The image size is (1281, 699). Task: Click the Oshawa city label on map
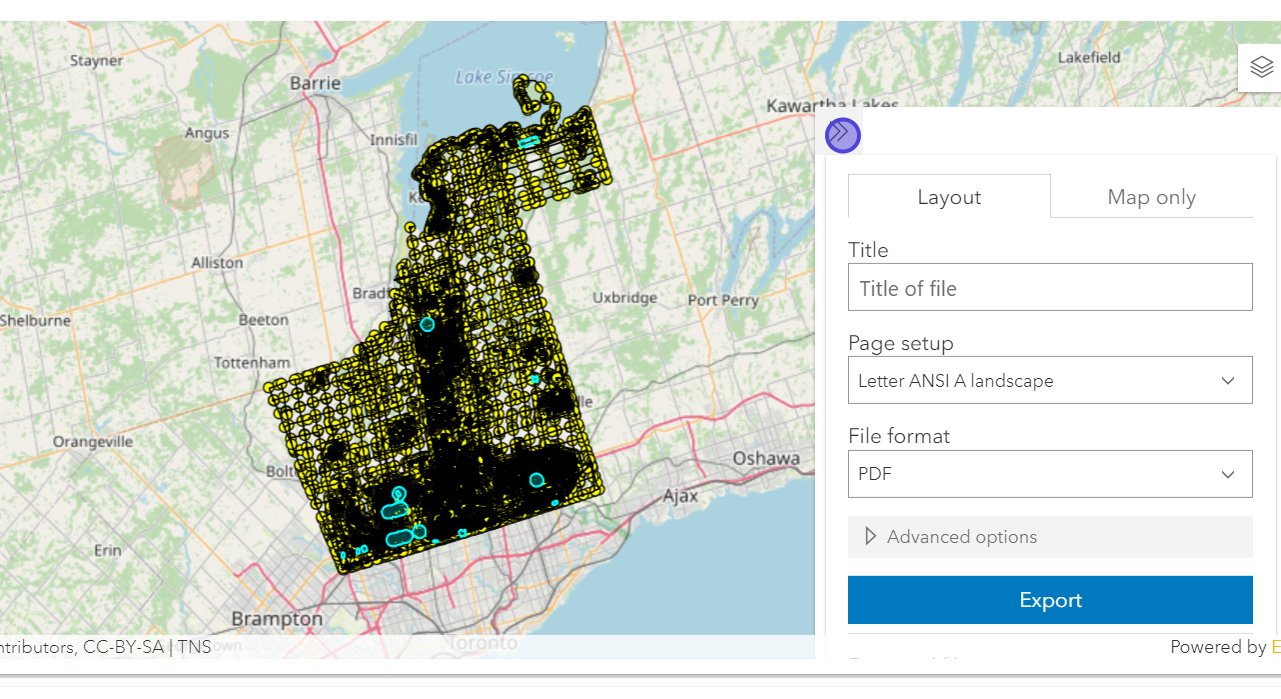[x=766, y=458]
